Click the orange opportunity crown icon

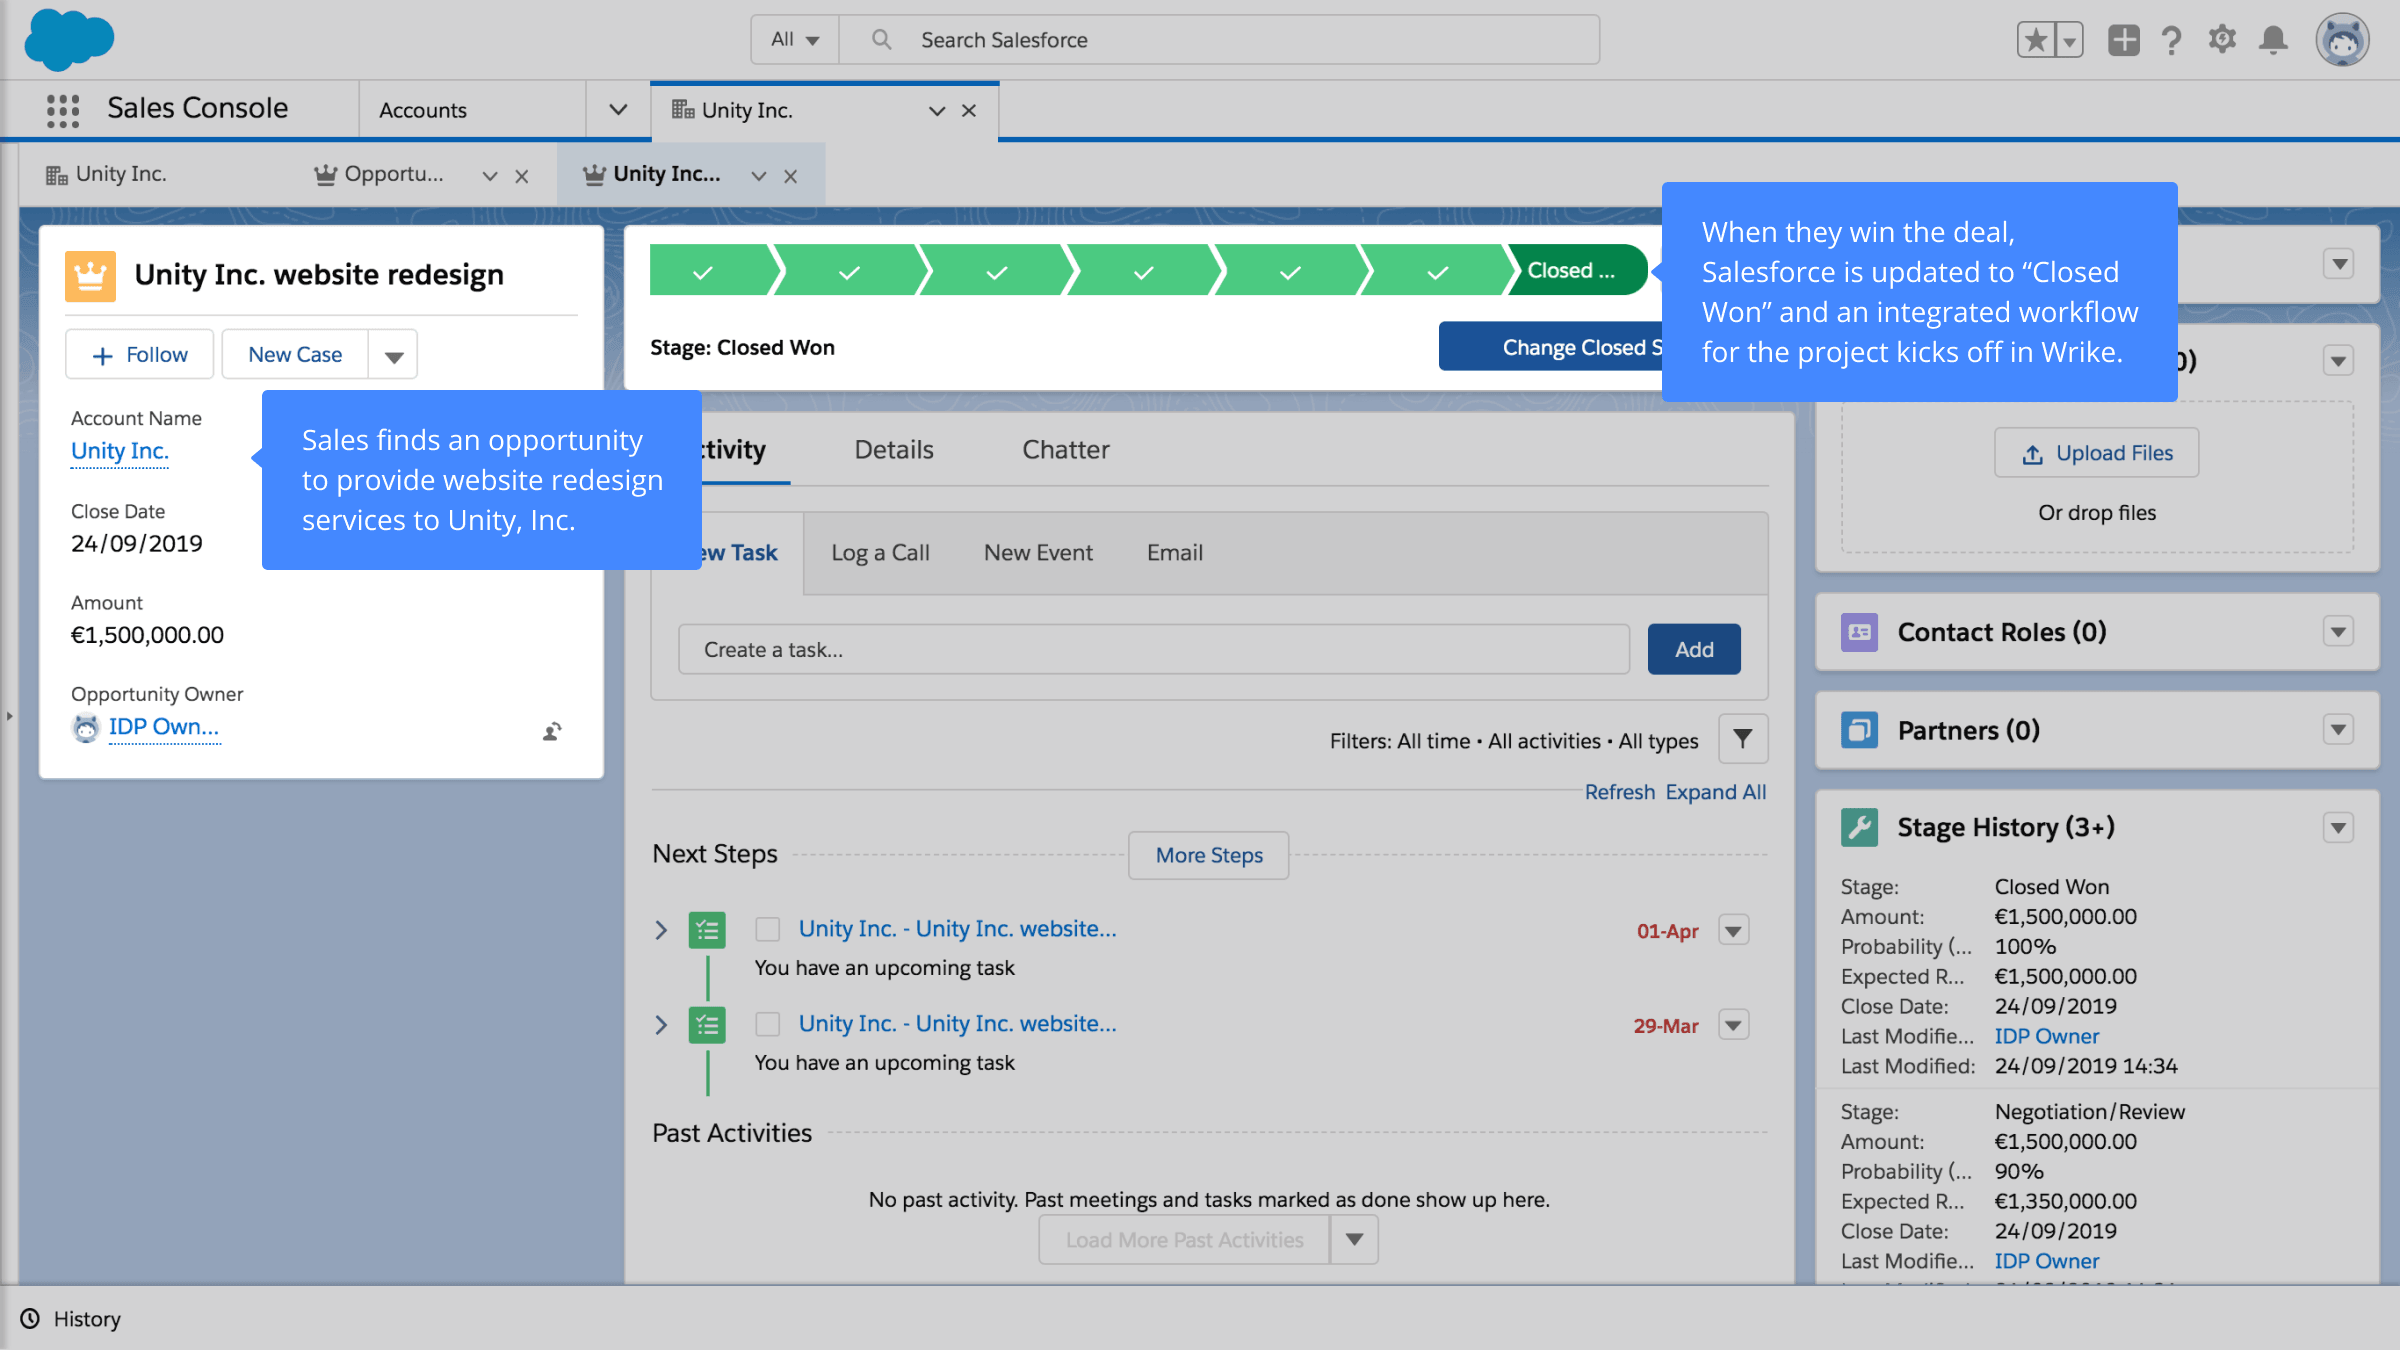click(x=90, y=275)
